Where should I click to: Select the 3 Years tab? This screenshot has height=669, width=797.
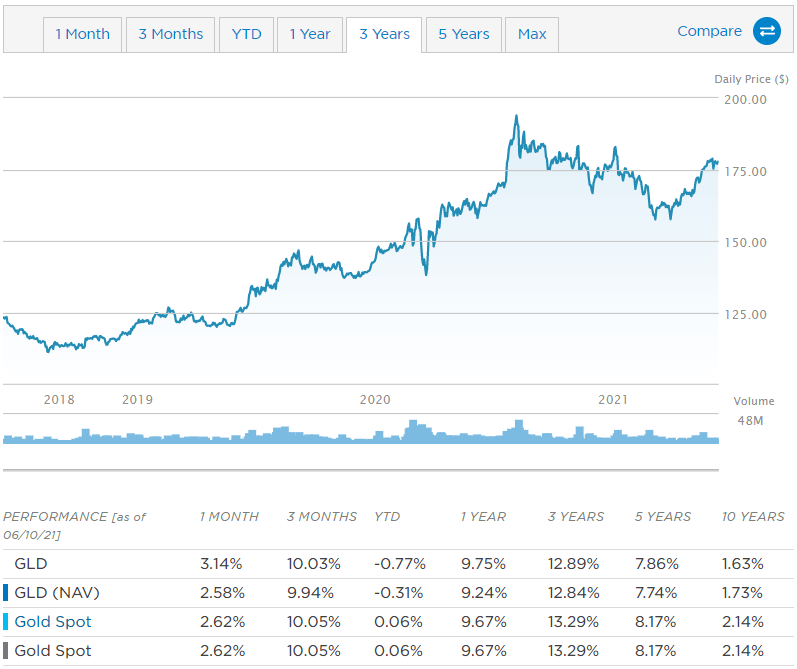[x=384, y=34]
